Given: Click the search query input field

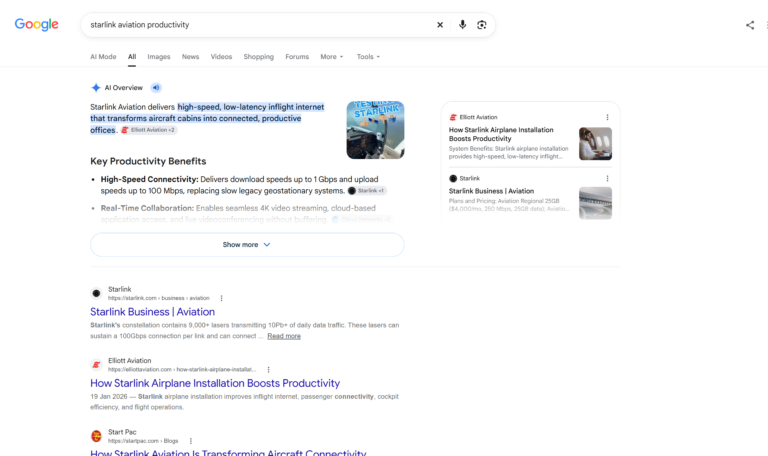Looking at the screenshot, I should click(260, 25).
